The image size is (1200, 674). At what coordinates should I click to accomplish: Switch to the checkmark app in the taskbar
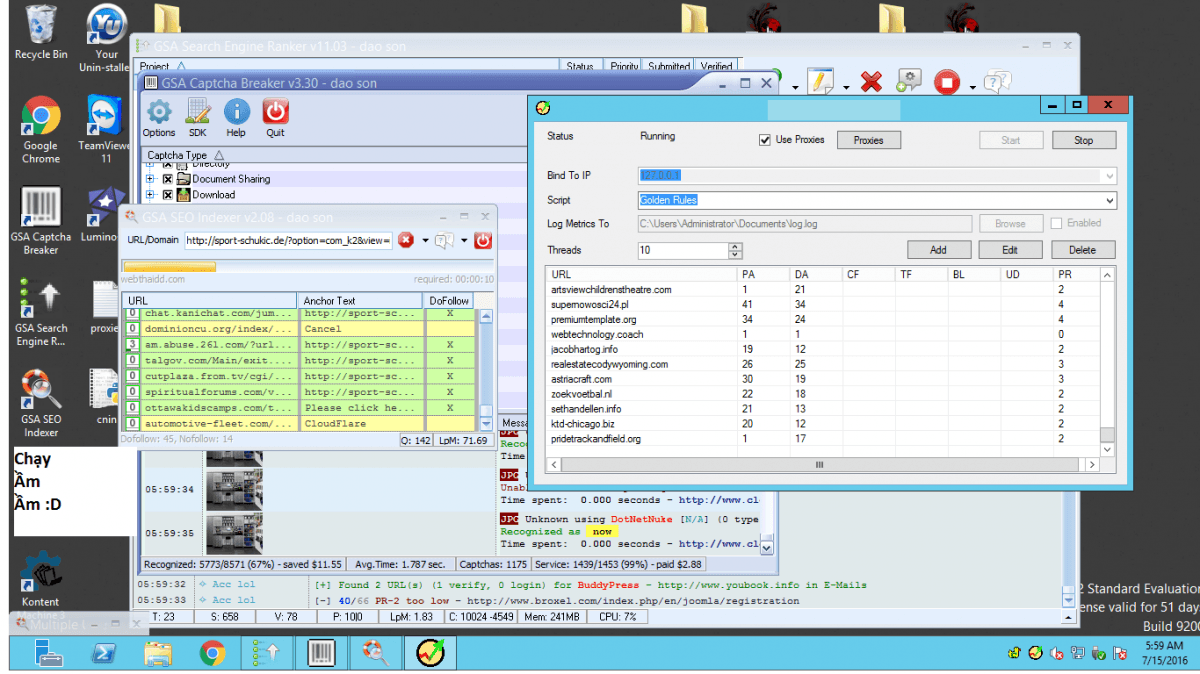[x=431, y=653]
